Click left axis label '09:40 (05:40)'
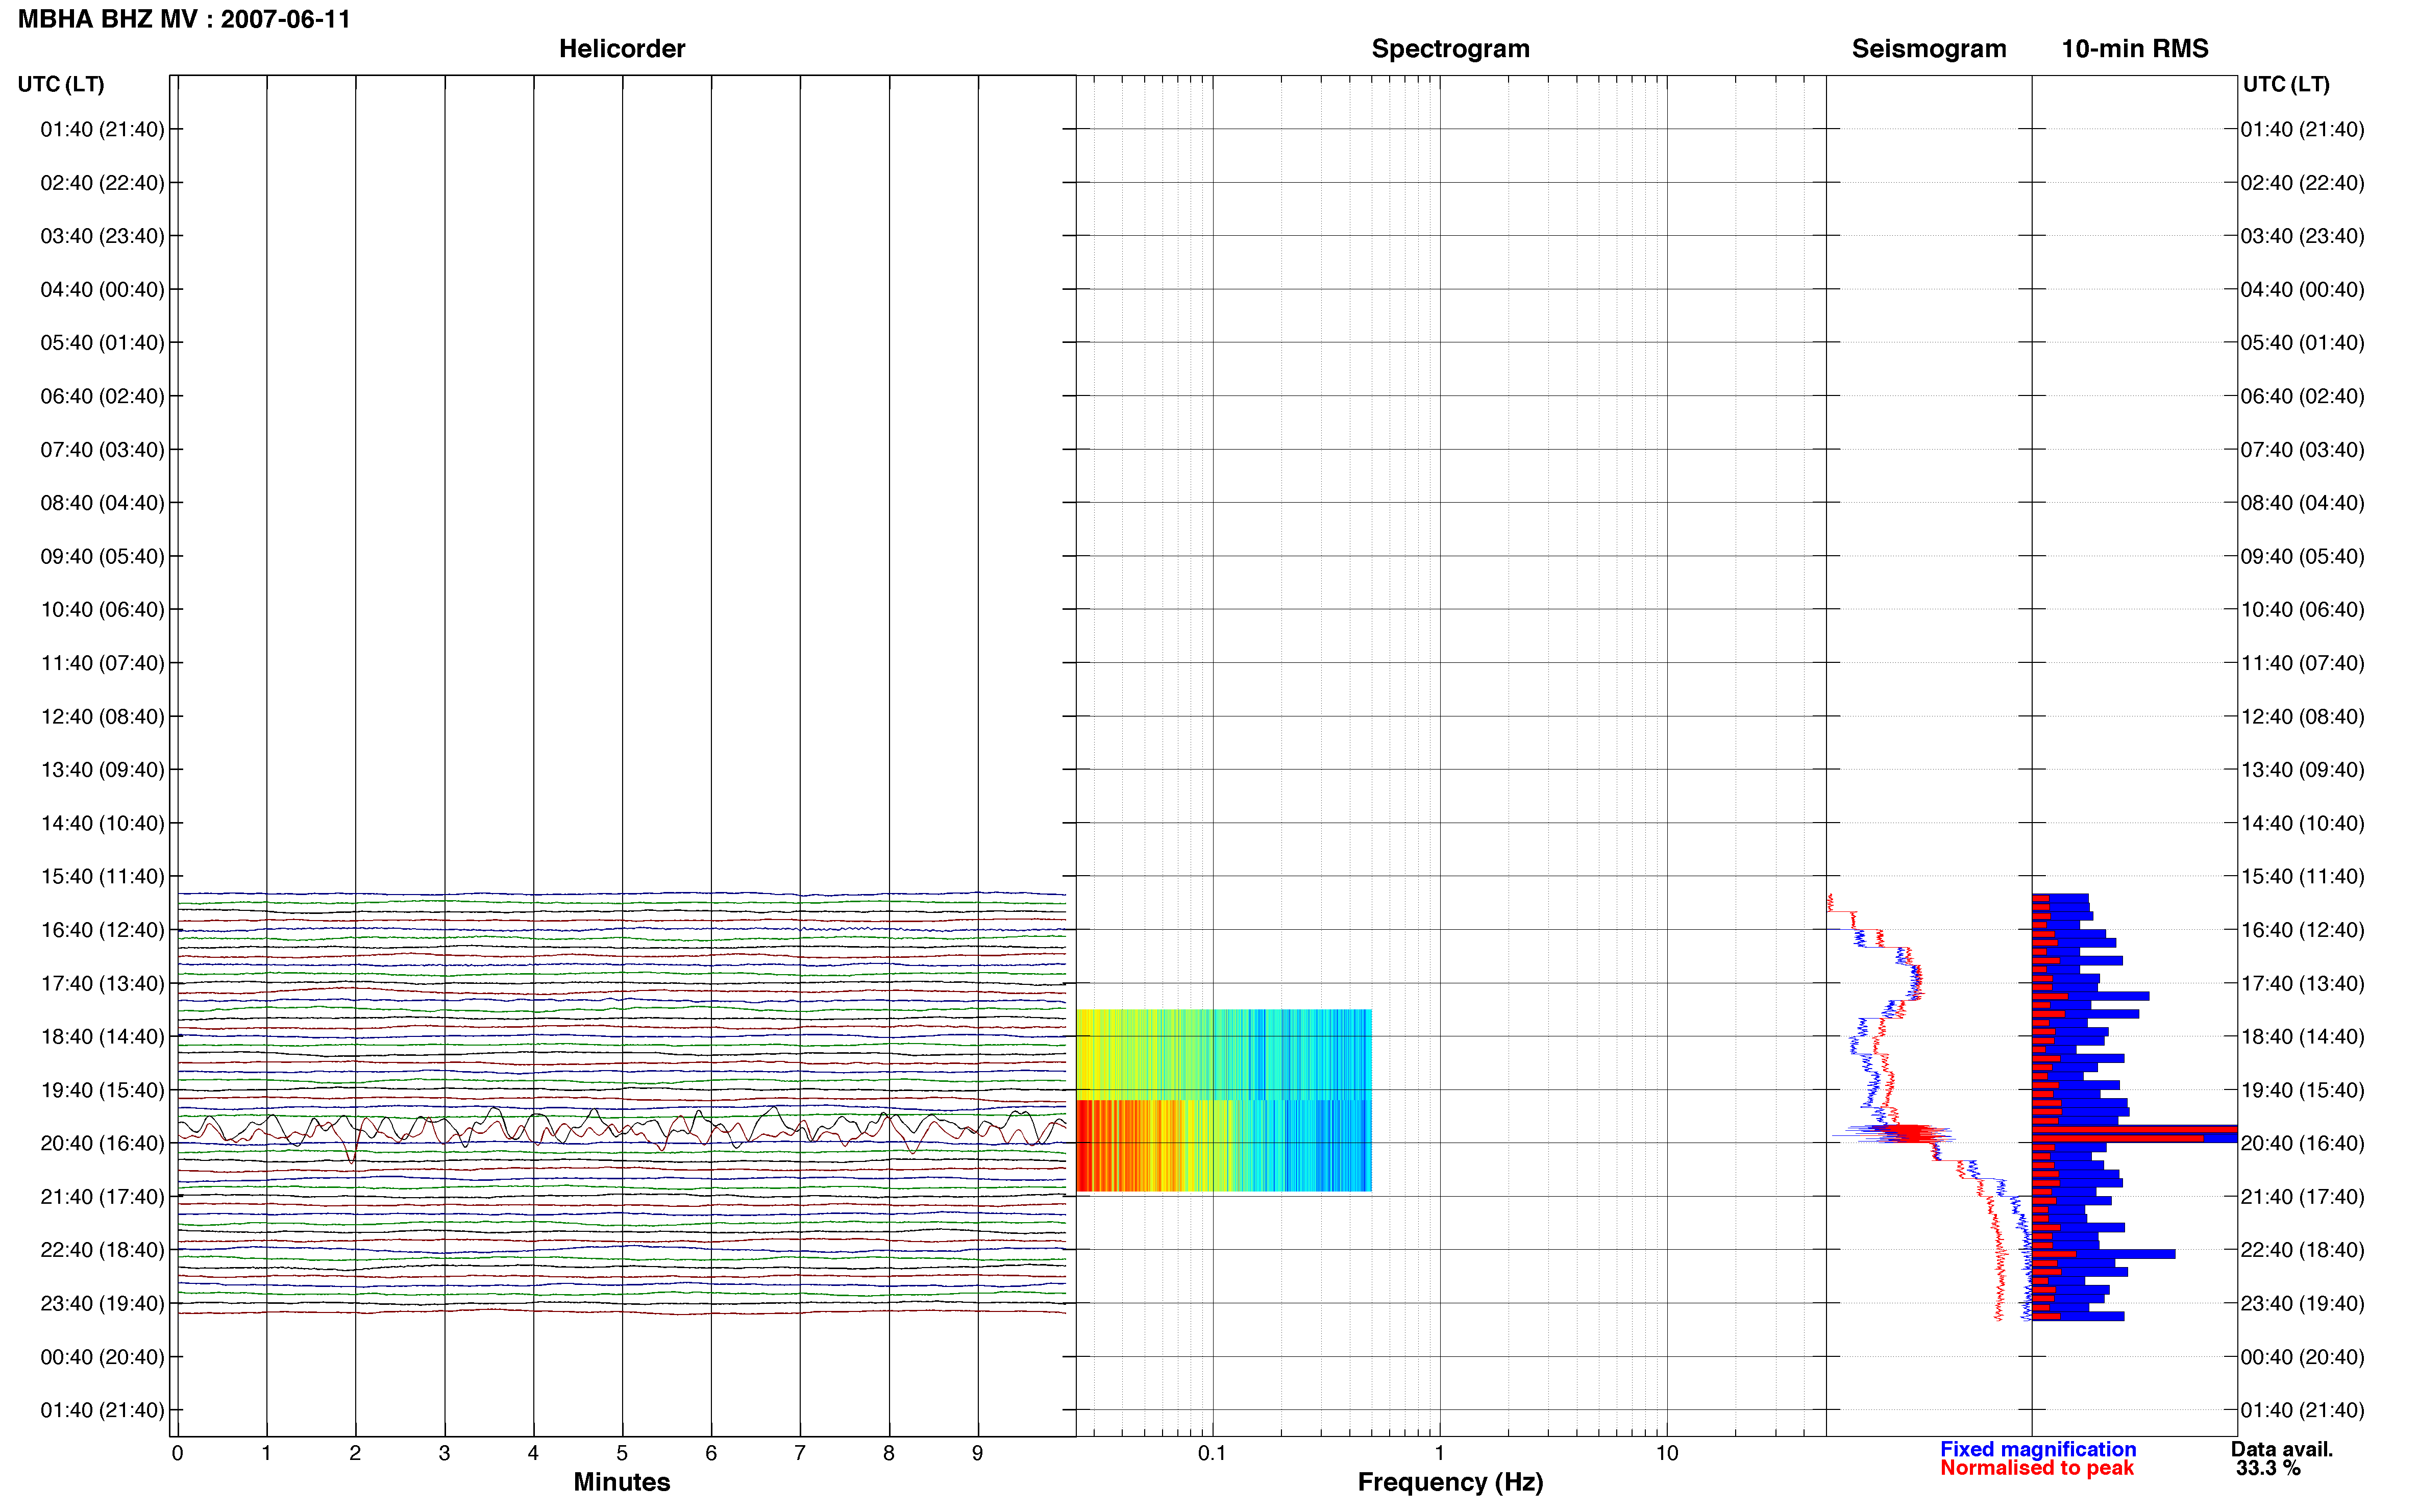The height and width of the screenshot is (1512, 2419). (x=102, y=556)
